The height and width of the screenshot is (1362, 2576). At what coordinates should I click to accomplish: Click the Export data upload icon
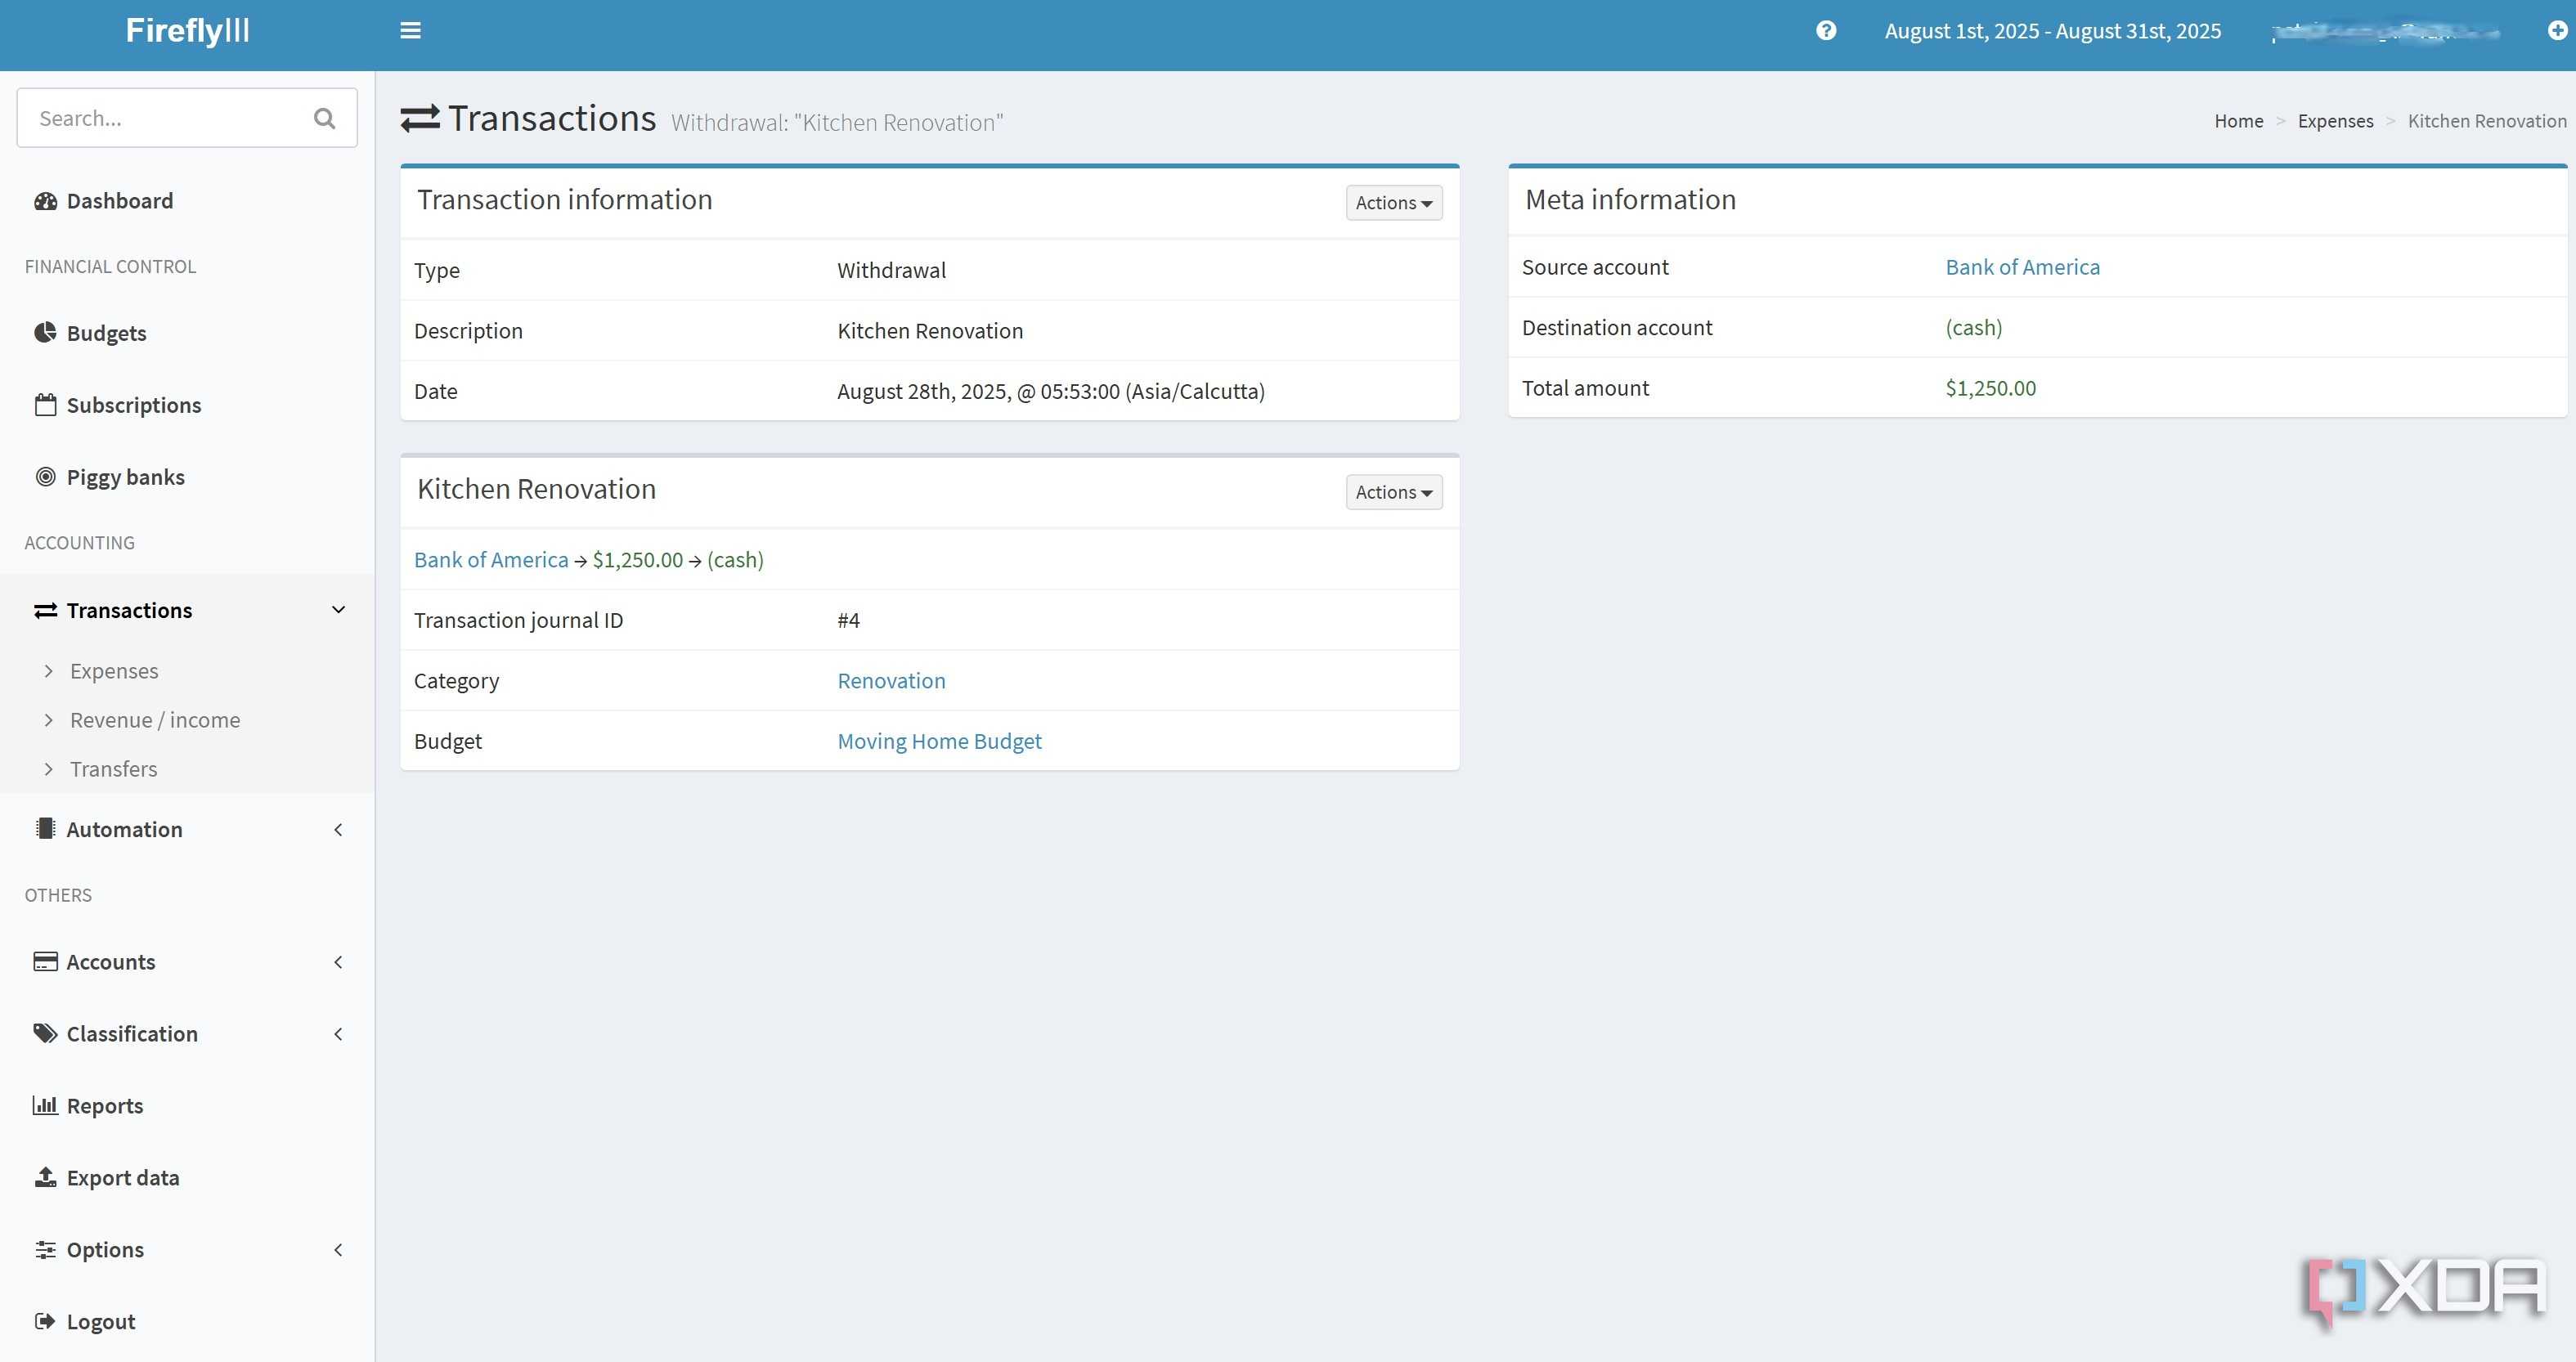[x=45, y=1177]
